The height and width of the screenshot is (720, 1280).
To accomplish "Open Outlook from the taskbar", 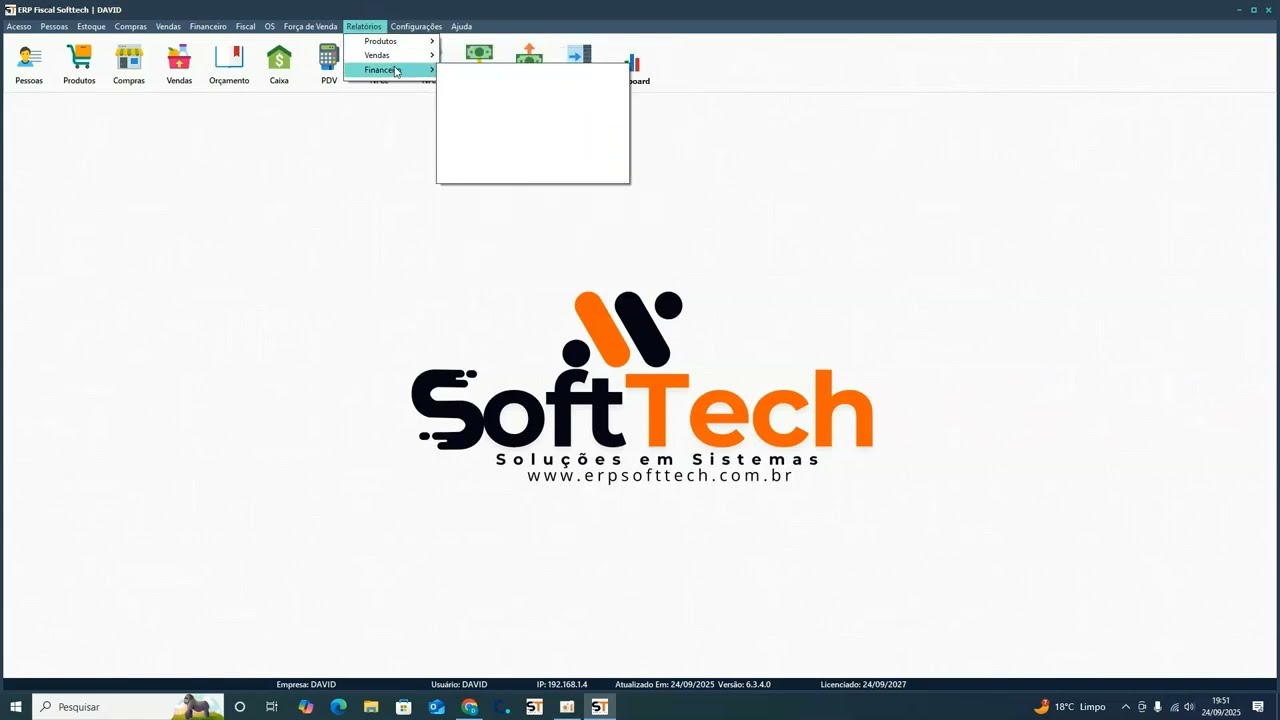I will click(437, 707).
